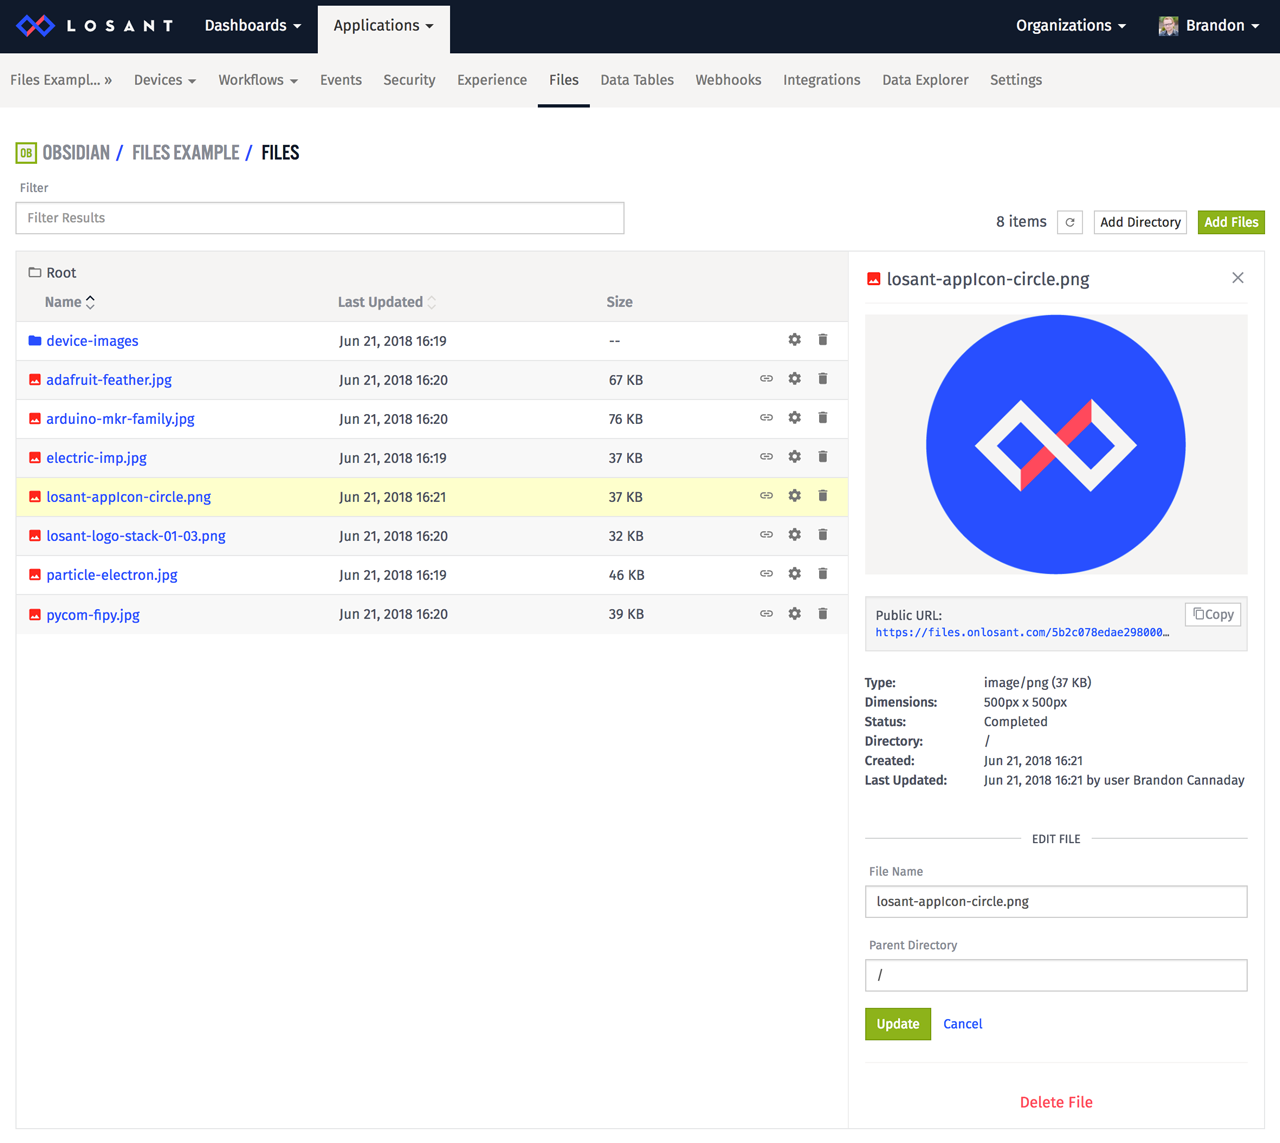The image size is (1280, 1143).
Task: Open the Organizations dropdown menu
Action: (x=1071, y=26)
